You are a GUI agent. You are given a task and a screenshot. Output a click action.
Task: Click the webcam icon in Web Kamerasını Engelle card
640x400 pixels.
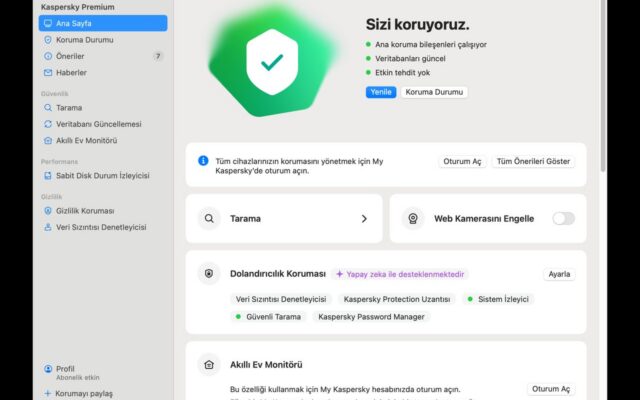click(x=413, y=218)
